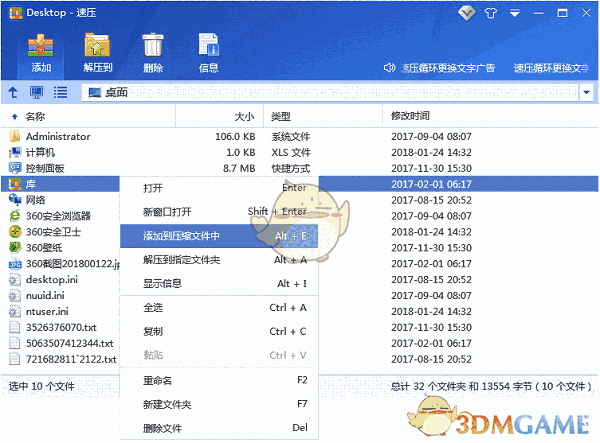Select the 控制面板 icon in file list
The width and height of the screenshot is (600, 443).
(x=15, y=168)
